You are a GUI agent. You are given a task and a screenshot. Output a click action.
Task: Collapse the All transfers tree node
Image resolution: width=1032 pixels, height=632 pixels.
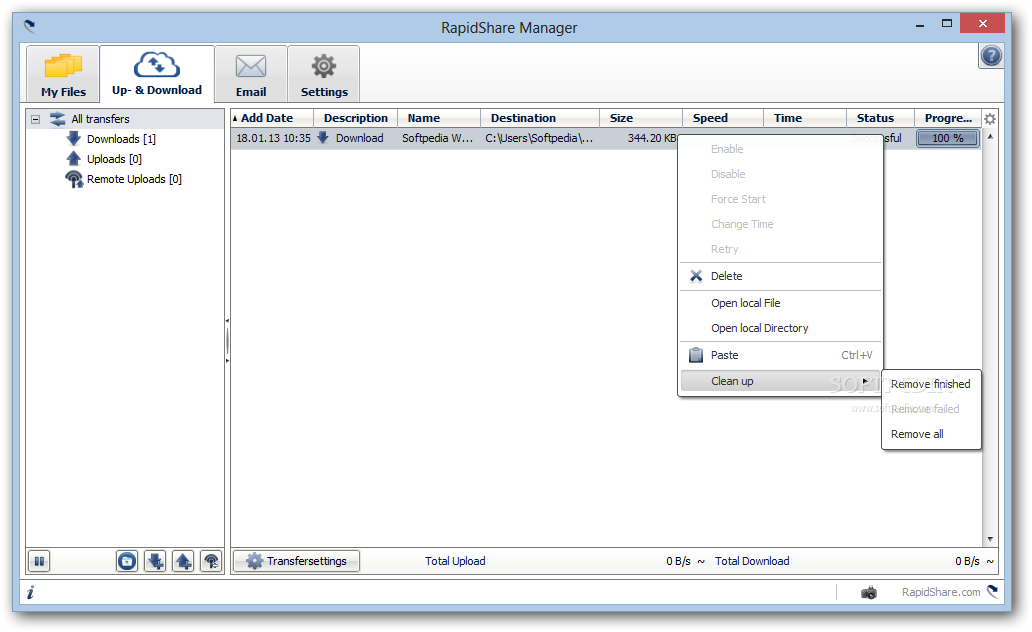pyautogui.click(x=36, y=119)
